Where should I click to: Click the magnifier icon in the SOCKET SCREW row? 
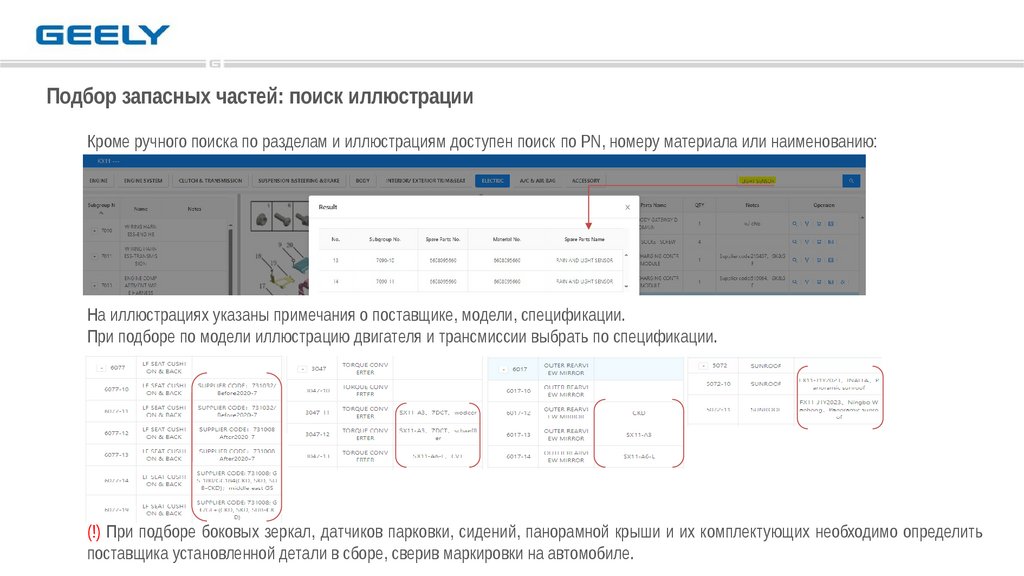795,242
